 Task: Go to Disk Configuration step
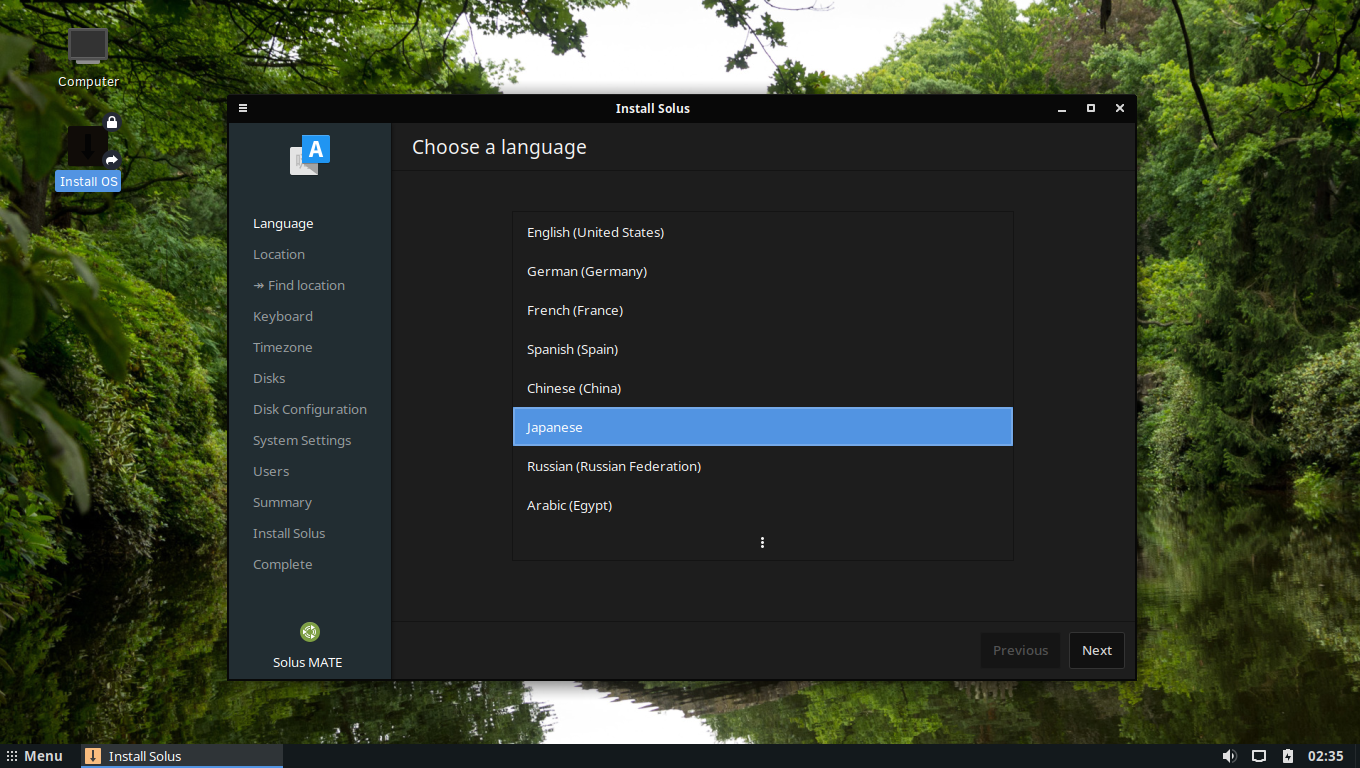310,410
